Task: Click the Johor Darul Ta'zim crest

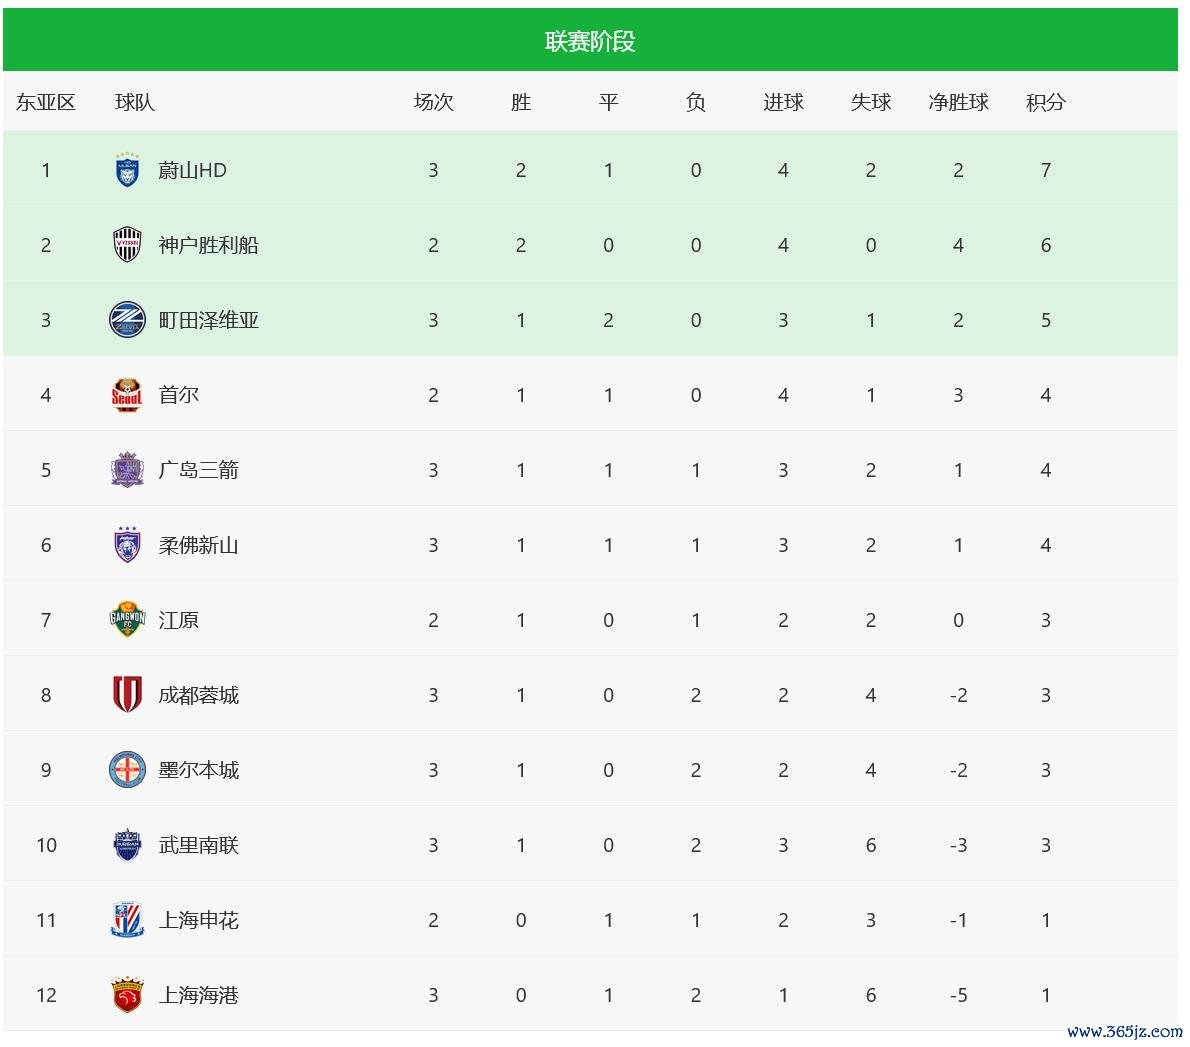Action: (127, 545)
